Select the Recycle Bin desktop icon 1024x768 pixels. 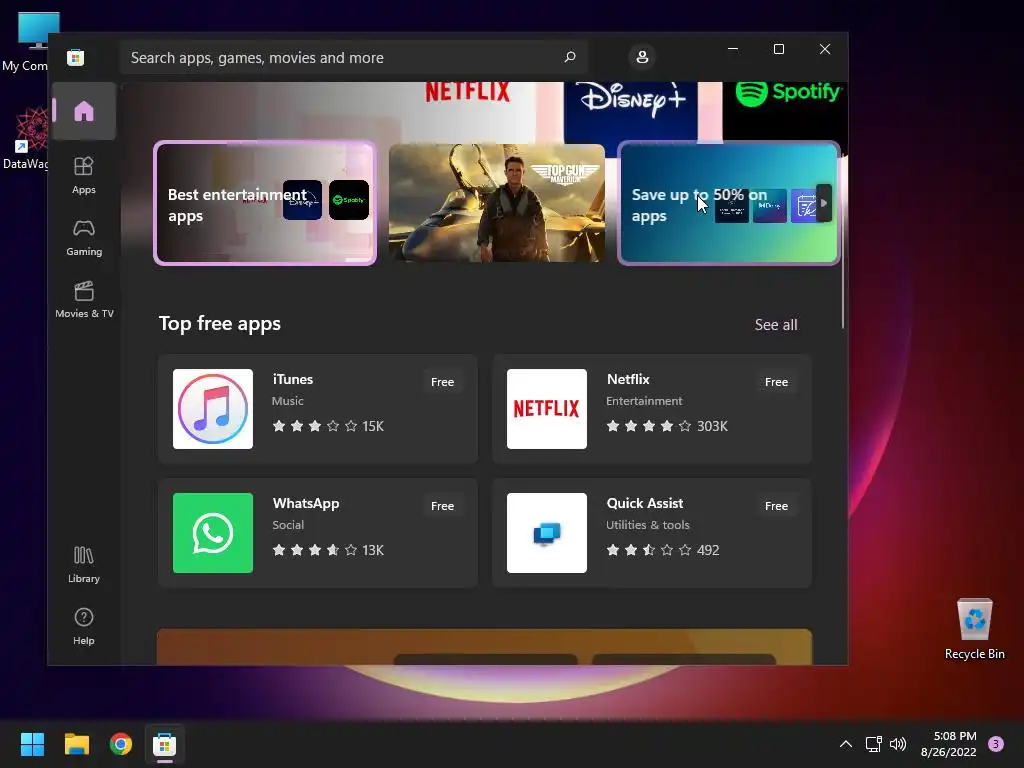tap(974, 629)
